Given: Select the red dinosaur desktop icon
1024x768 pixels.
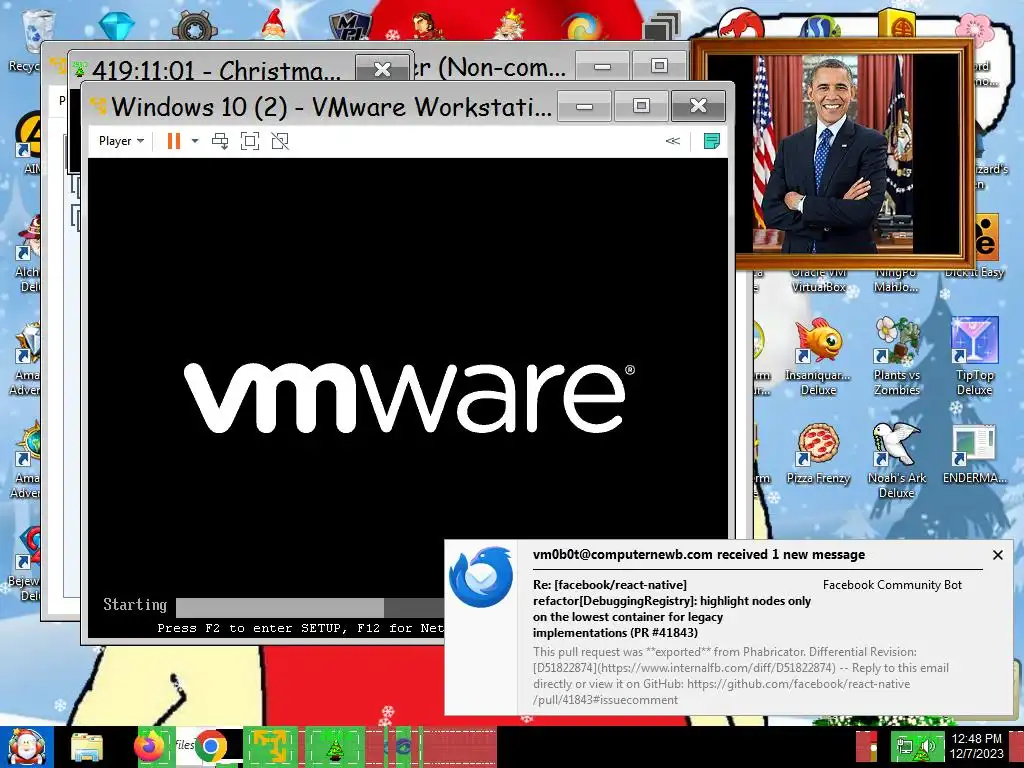Looking at the screenshot, I should 741,24.
